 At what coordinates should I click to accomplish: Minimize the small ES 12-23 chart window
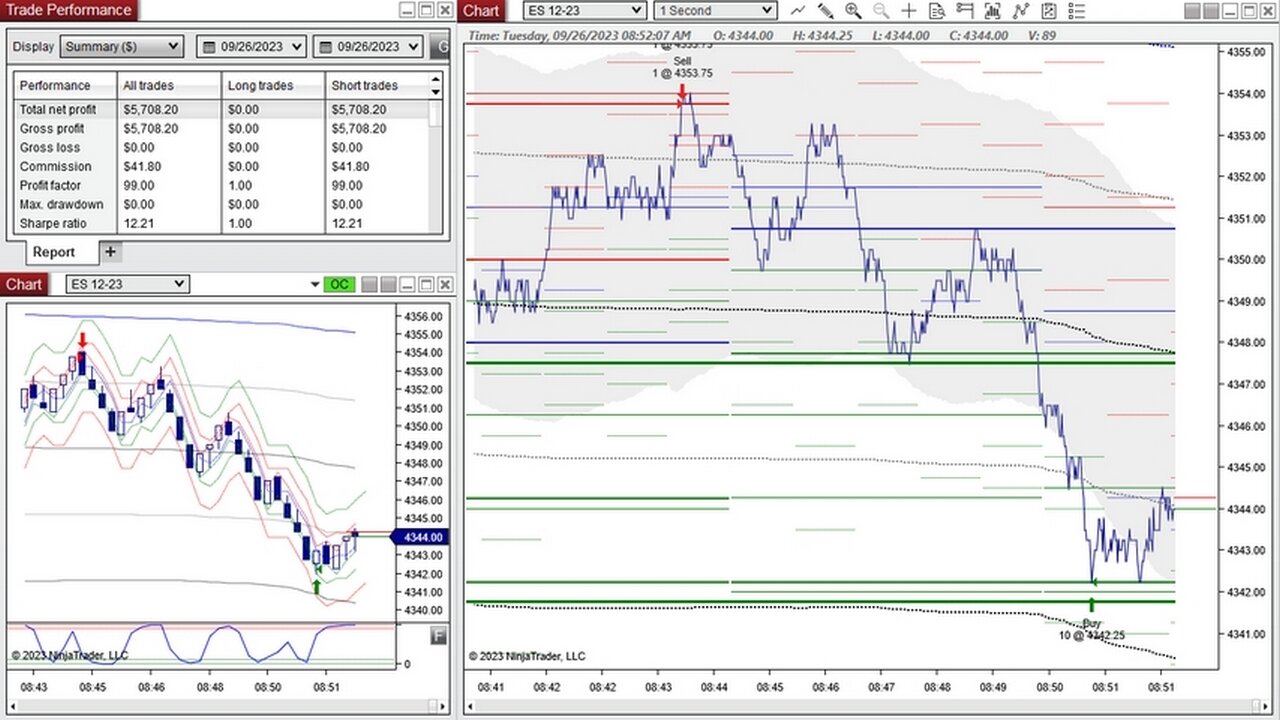[408, 284]
